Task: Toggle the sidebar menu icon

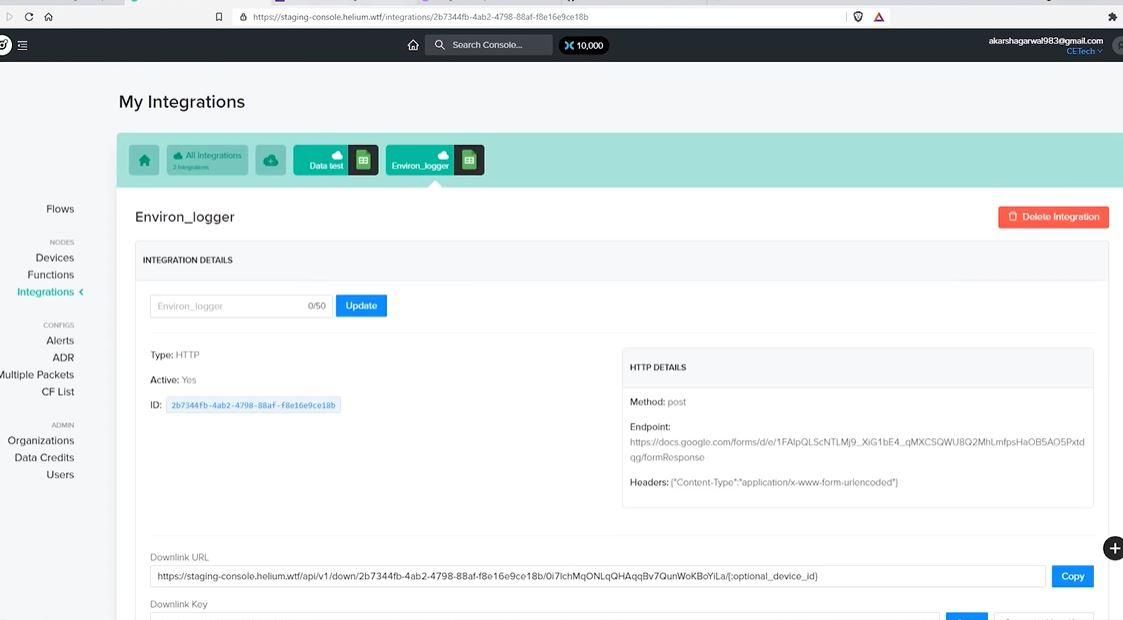Action: tap(22, 45)
